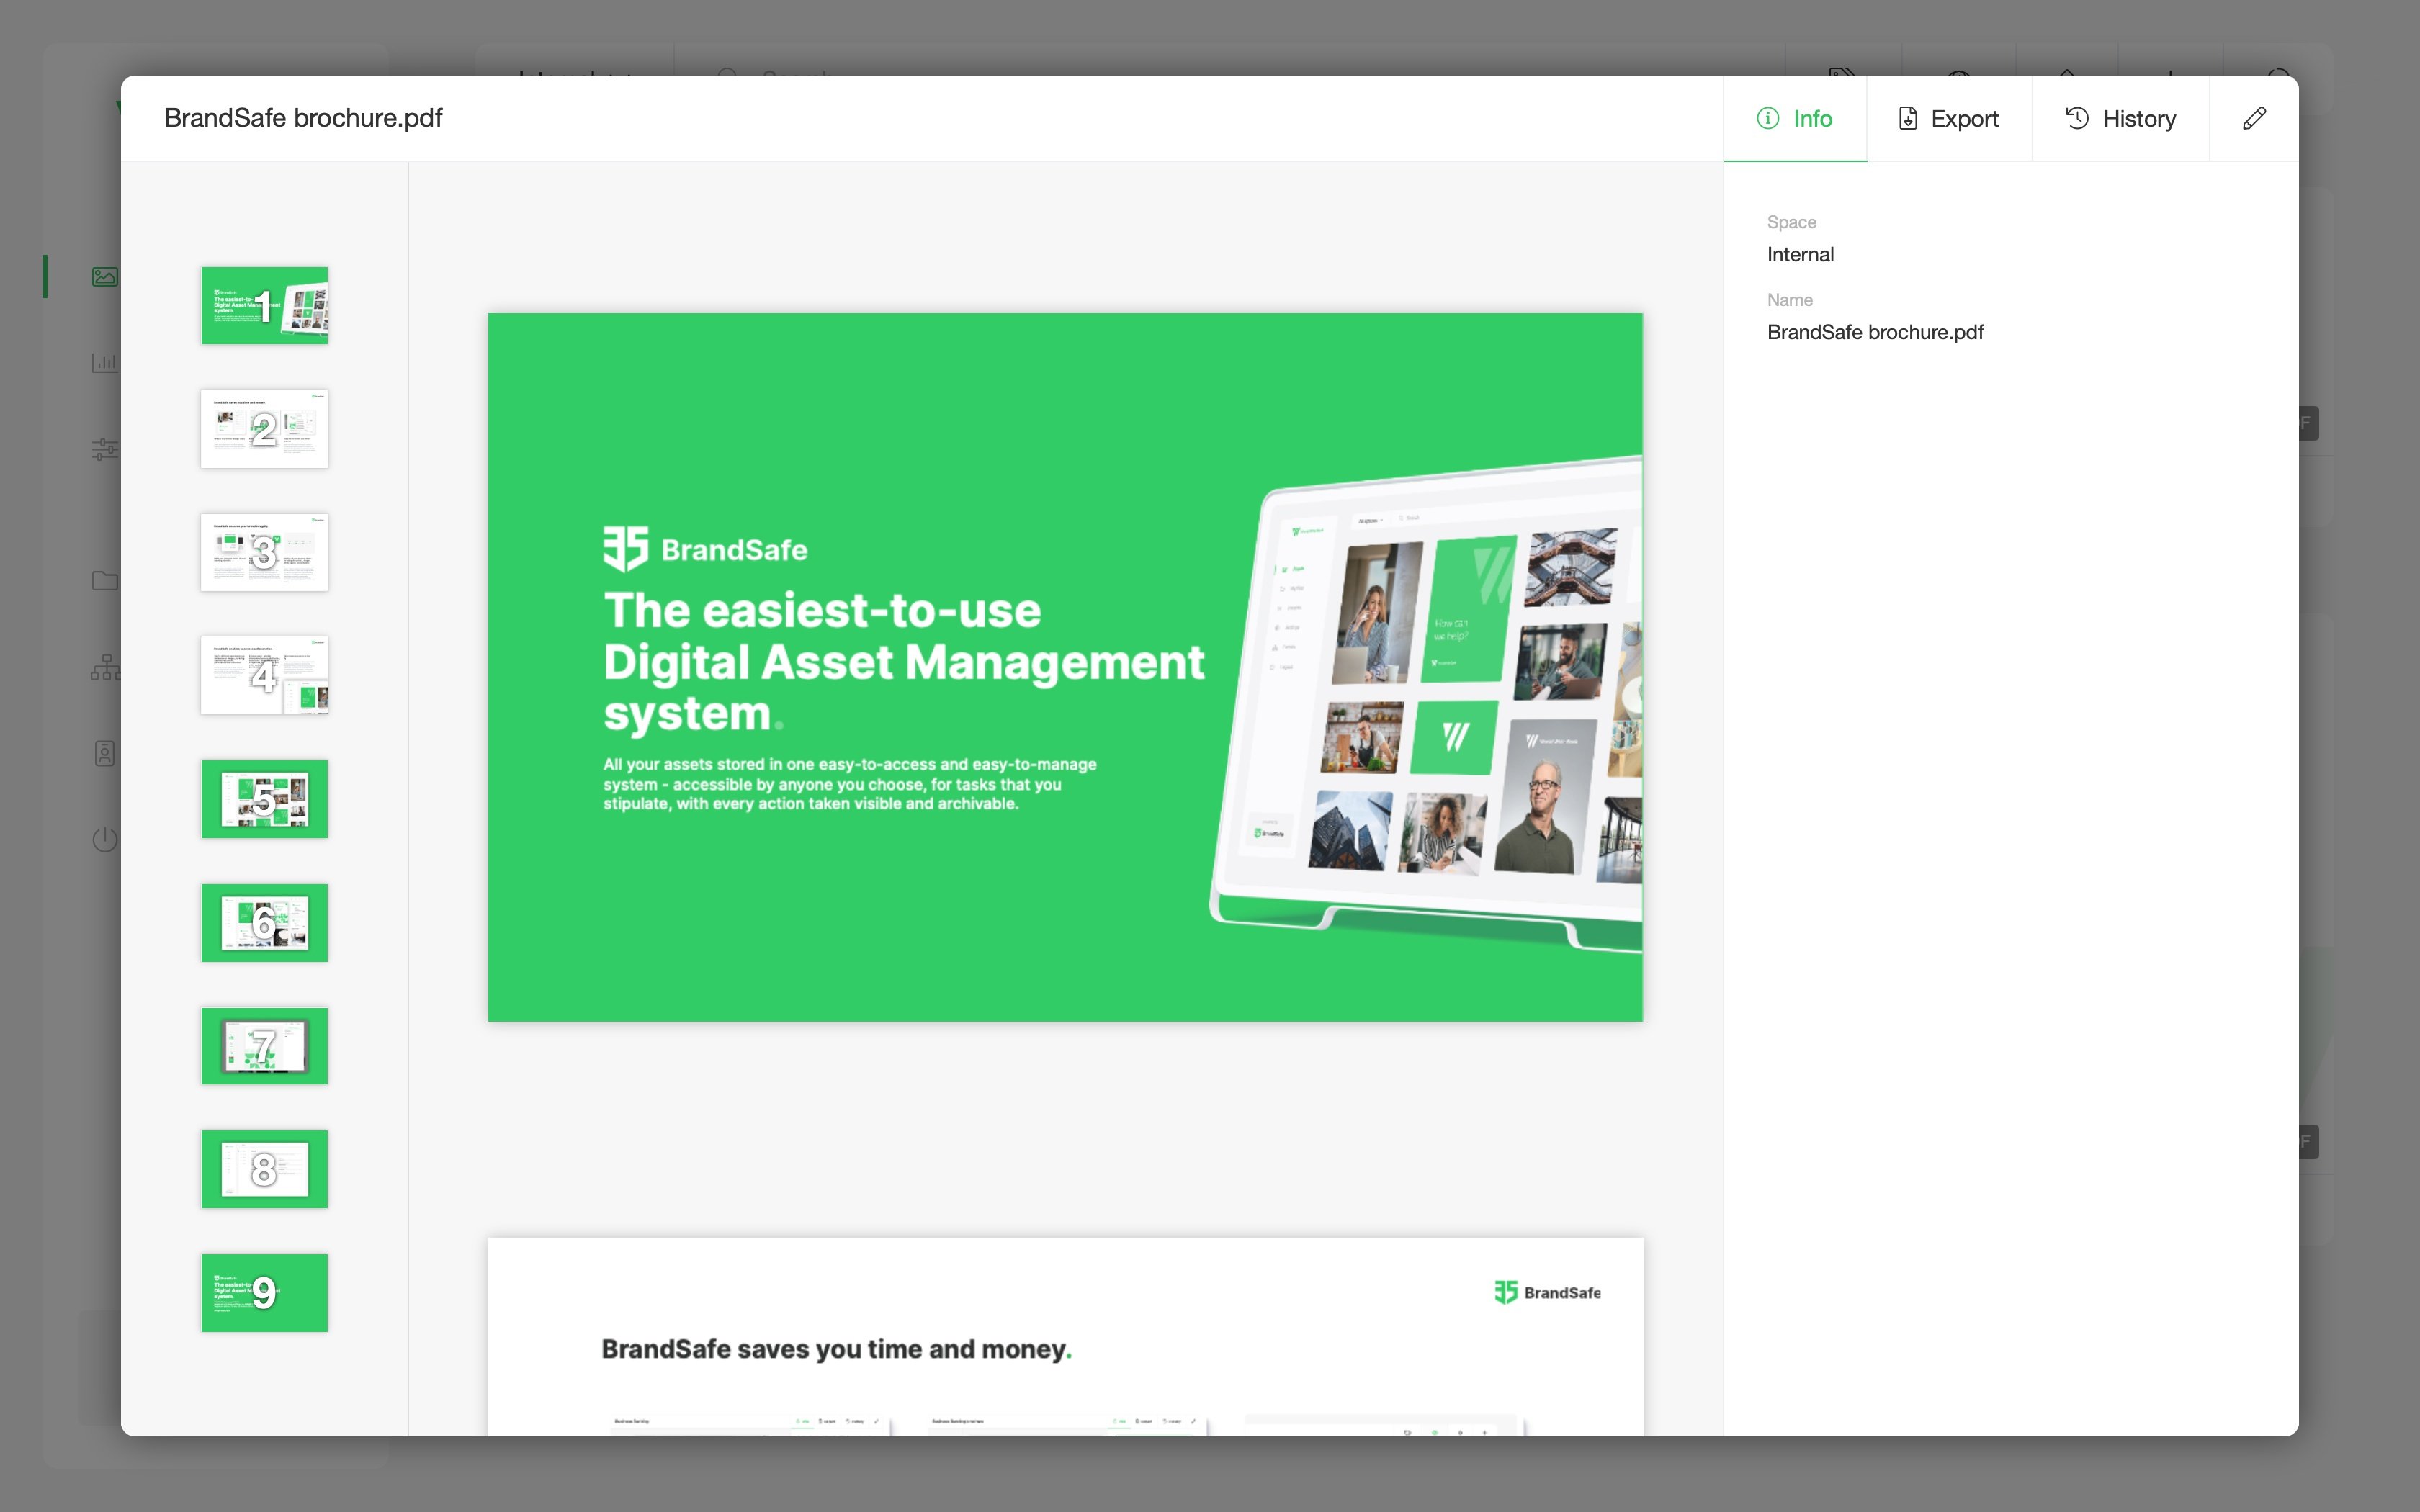Open the Export tab
Viewport: 2420px width, 1512px height.
(x=1949, y=118)
